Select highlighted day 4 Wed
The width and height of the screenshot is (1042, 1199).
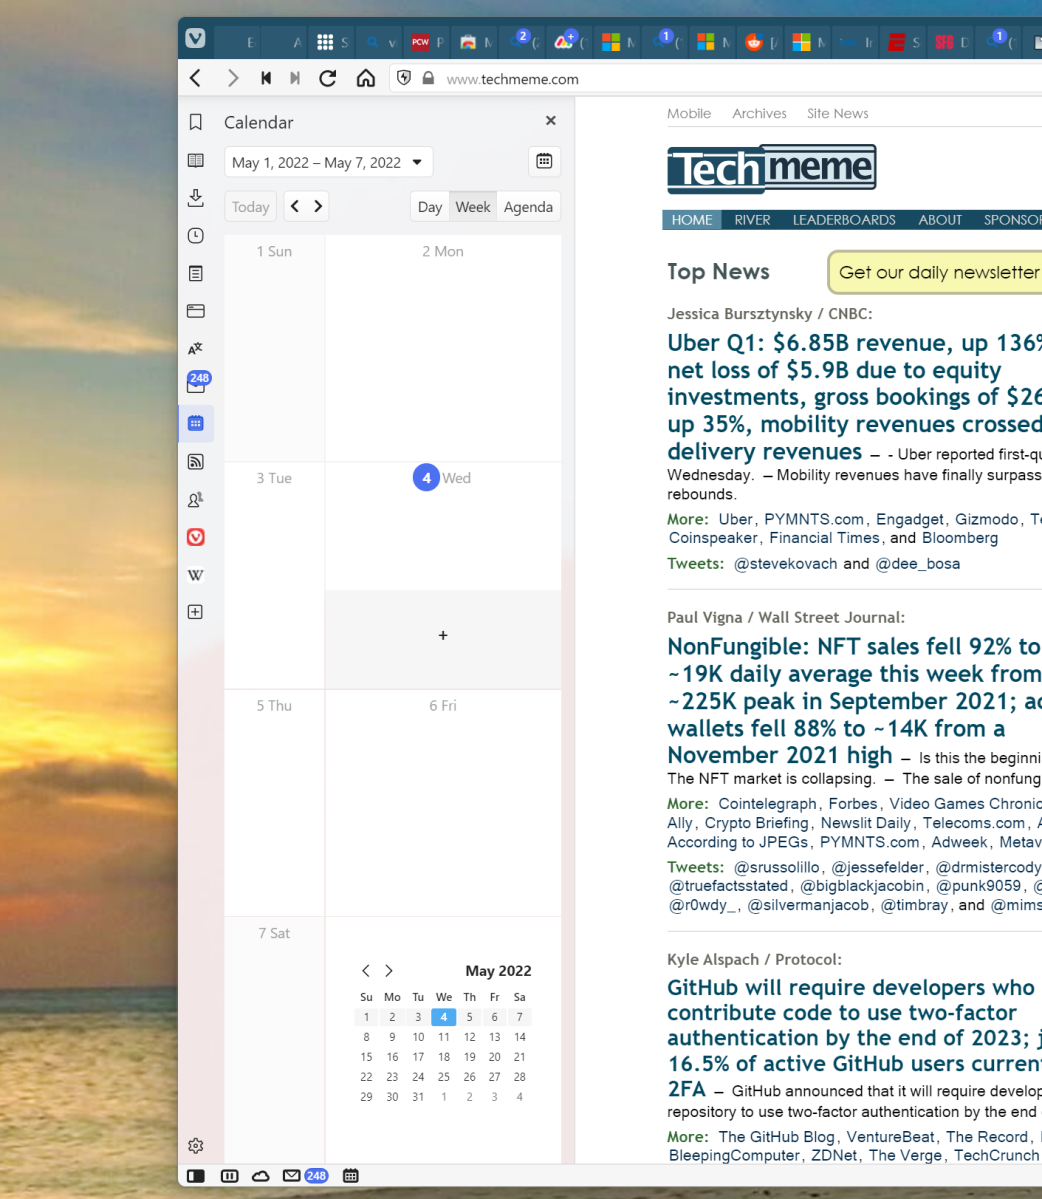[426, 478]
